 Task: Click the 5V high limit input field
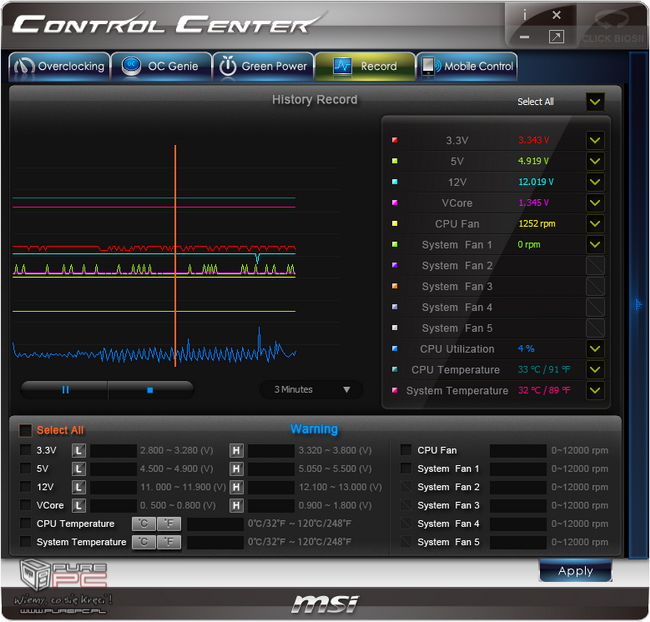[x=271, y=469]
